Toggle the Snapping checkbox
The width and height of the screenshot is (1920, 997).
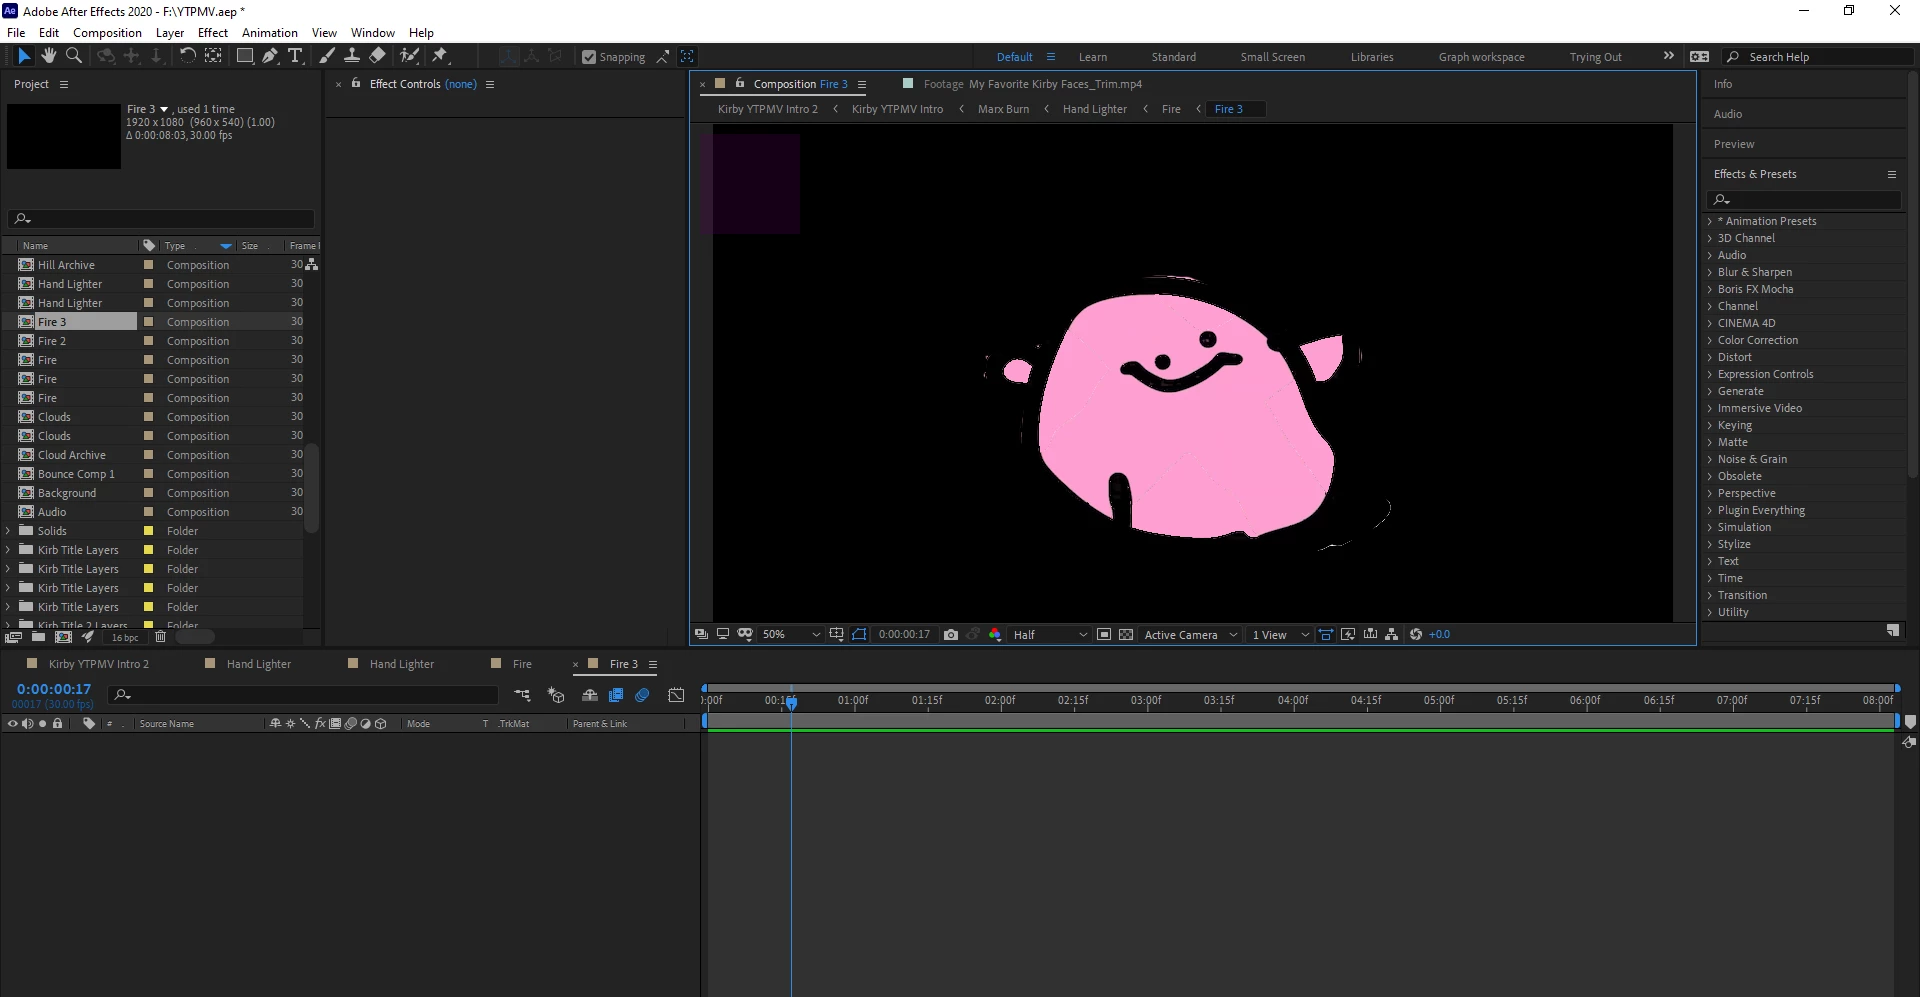tap(589, 57)
